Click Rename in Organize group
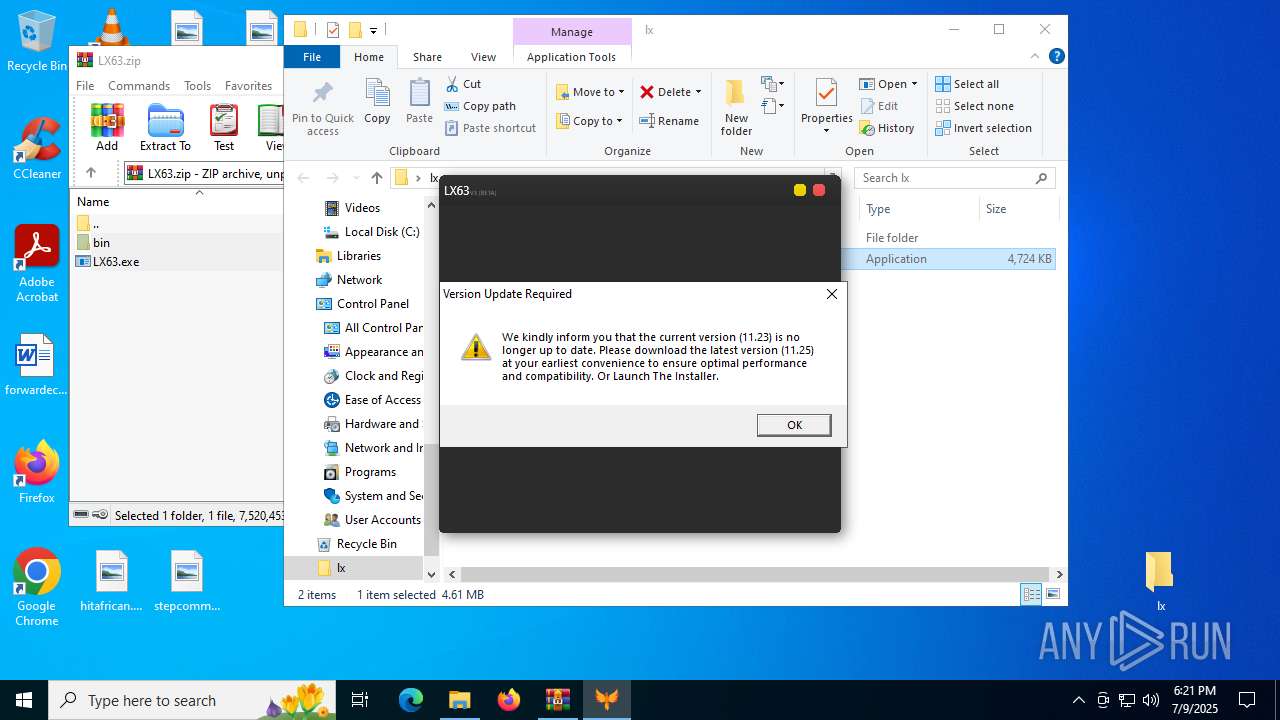The width and height of the screenshot is (1280, 720). pos(669,121)
